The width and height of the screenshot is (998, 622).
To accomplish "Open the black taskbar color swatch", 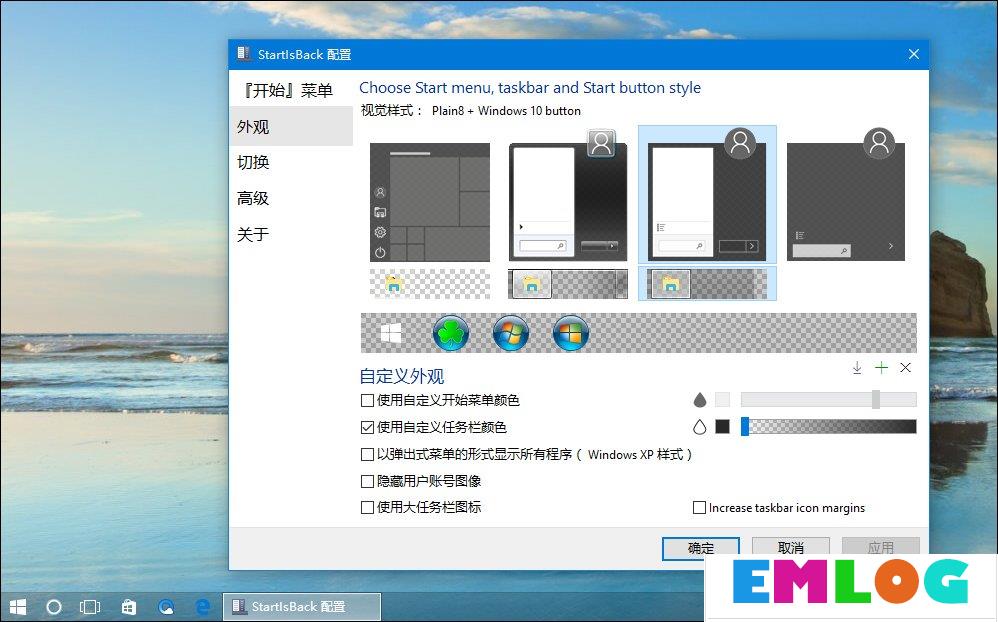I will (722, 427).
